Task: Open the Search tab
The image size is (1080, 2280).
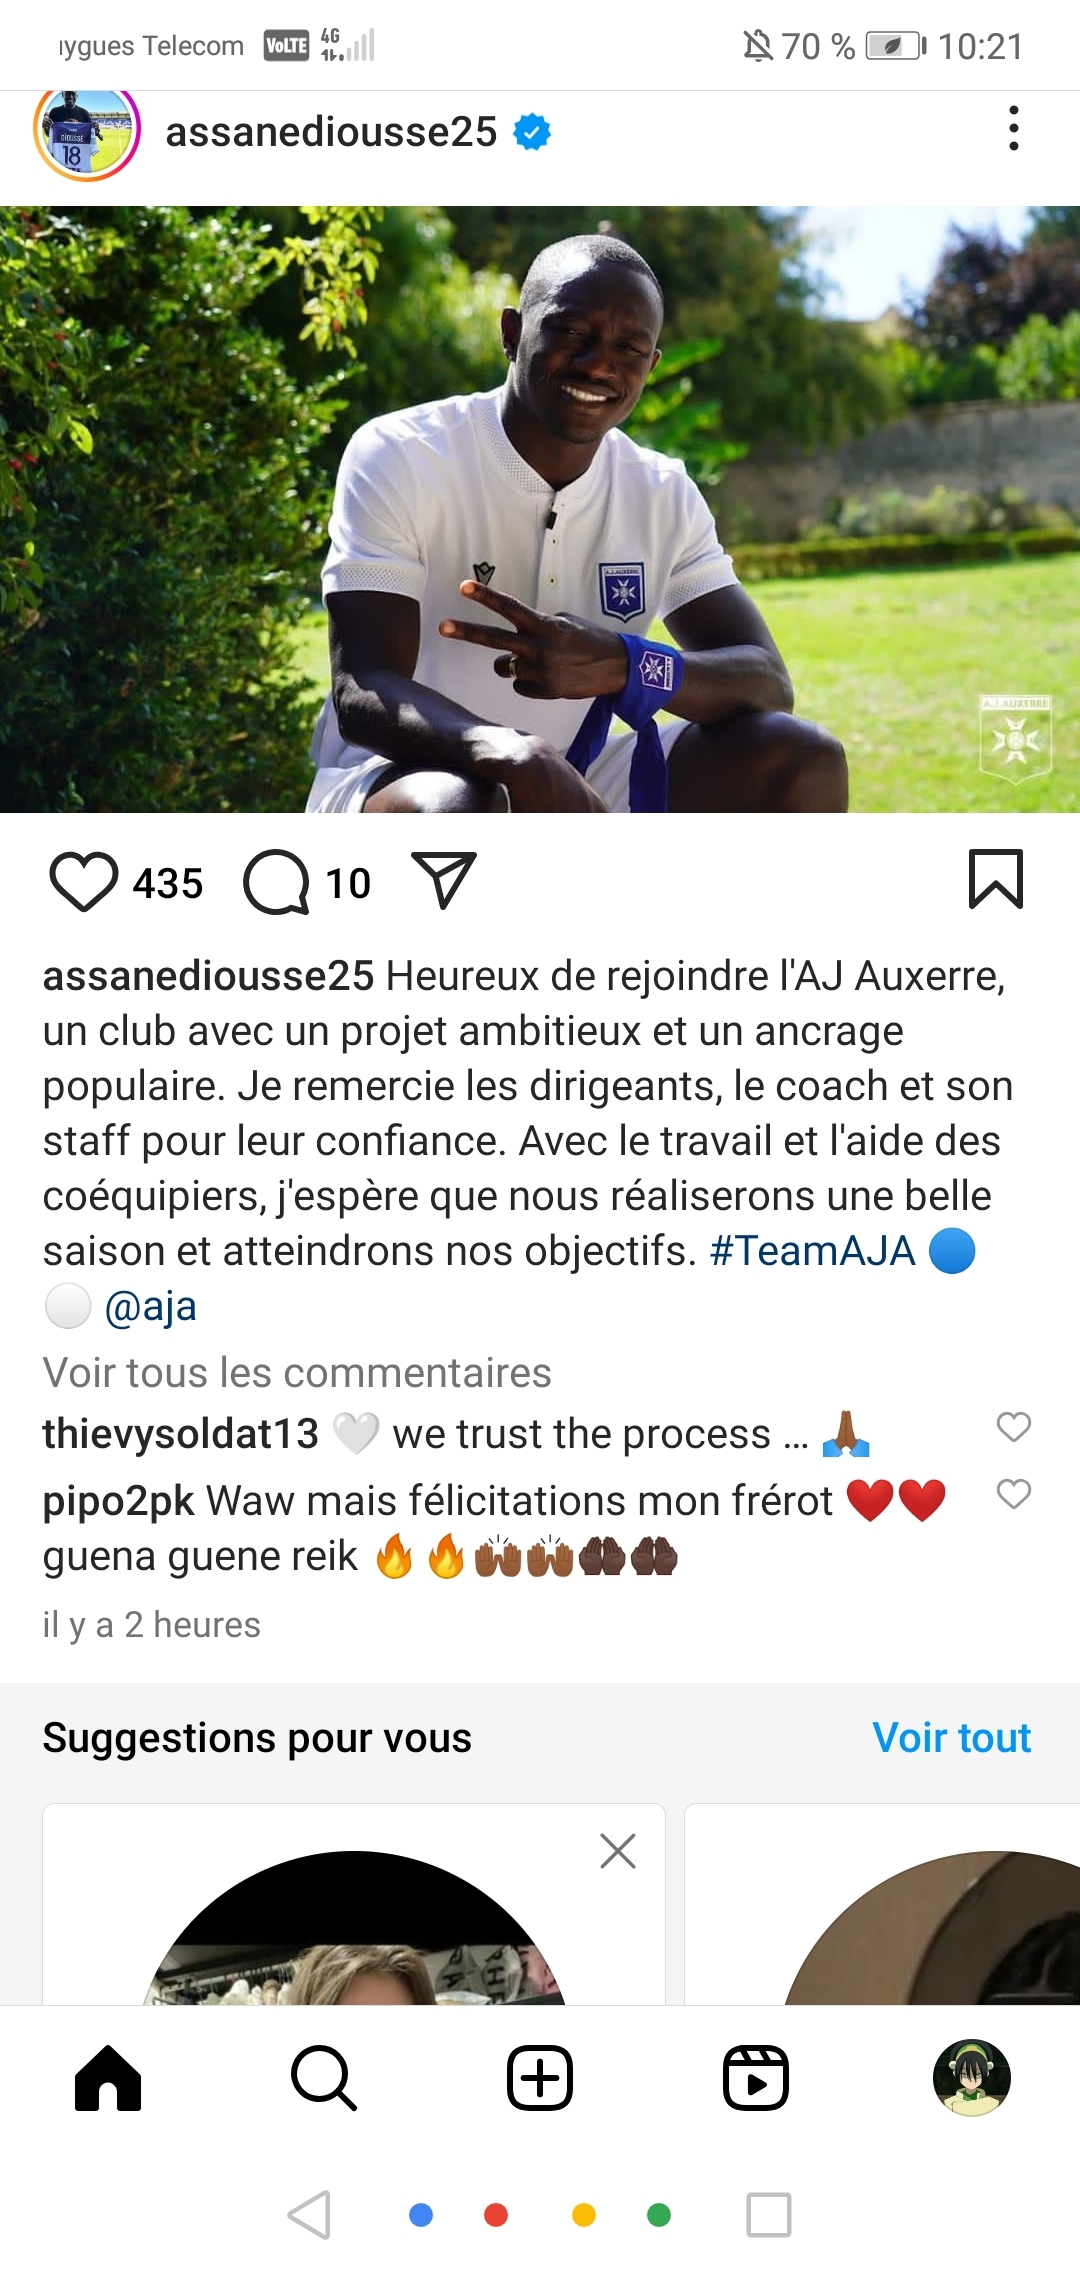Action: pos(324,2078)
